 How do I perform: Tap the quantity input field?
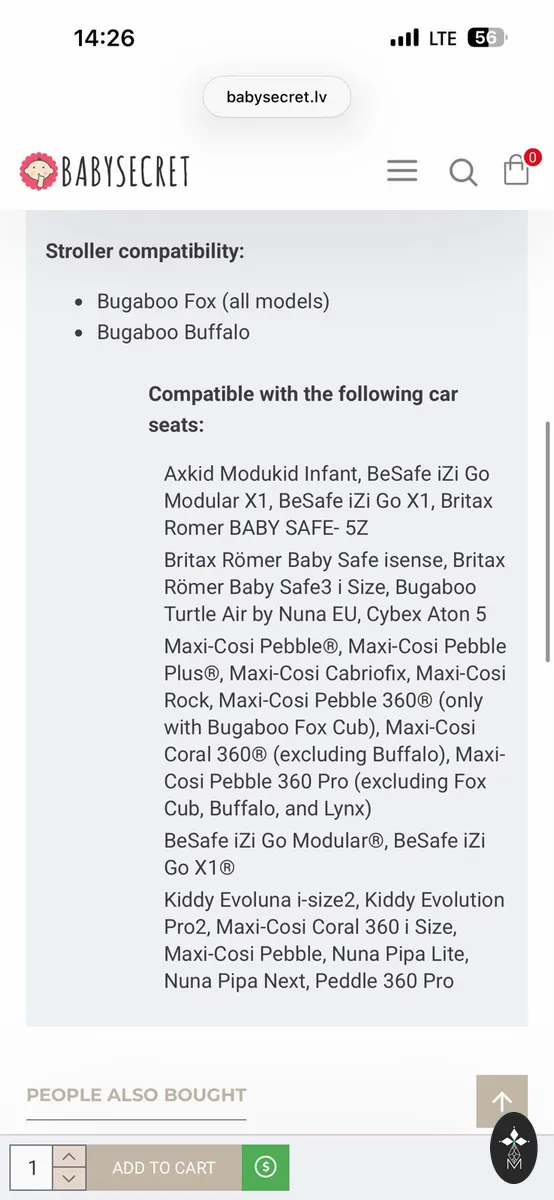point(31,1167)
